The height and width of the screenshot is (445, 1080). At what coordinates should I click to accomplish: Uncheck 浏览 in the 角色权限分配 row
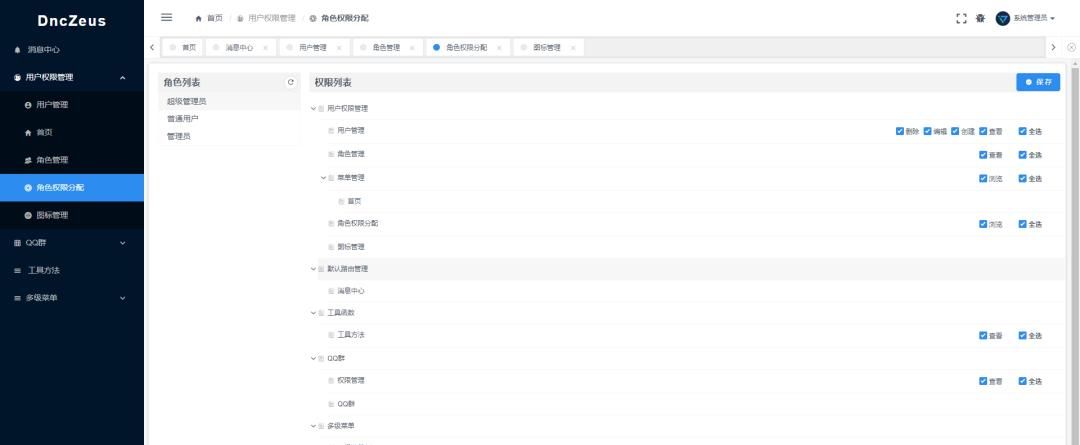pyautogui.click(x=983, y=224)
